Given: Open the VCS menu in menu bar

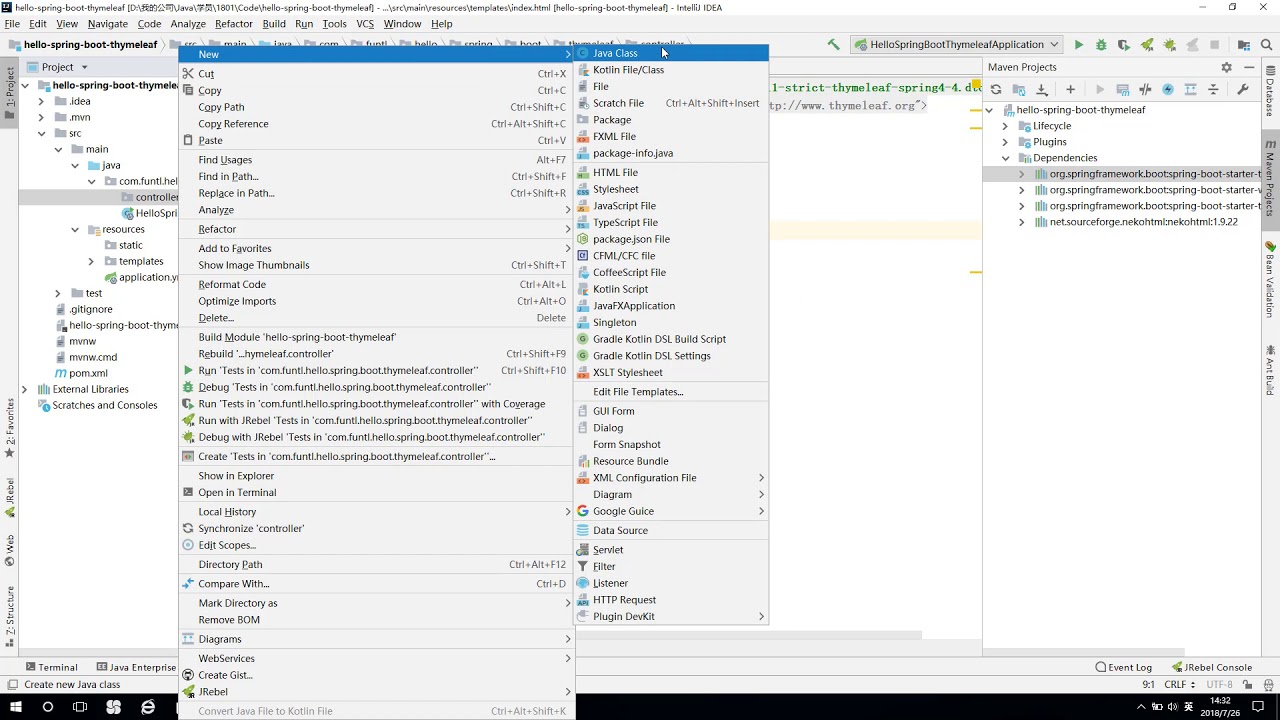Looking at the screenshot, I should pos(365,23).
